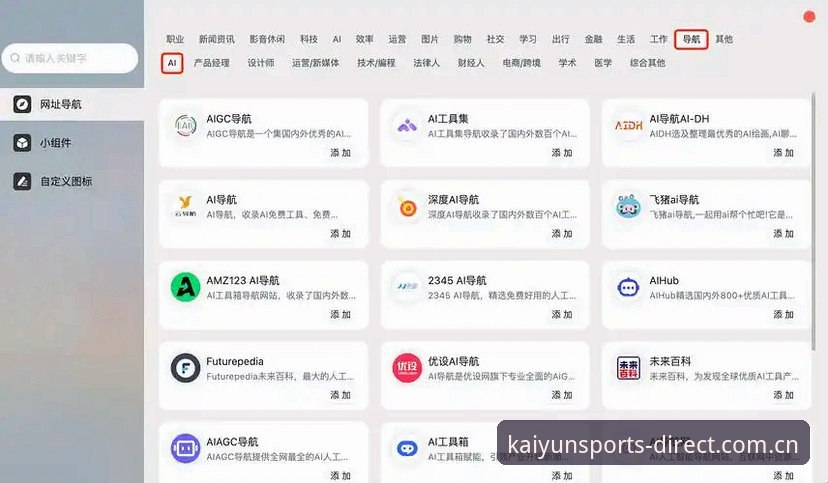Select the 图片 category tab
This screenshot has width=828, height=483.
click(x=430, y=39)
